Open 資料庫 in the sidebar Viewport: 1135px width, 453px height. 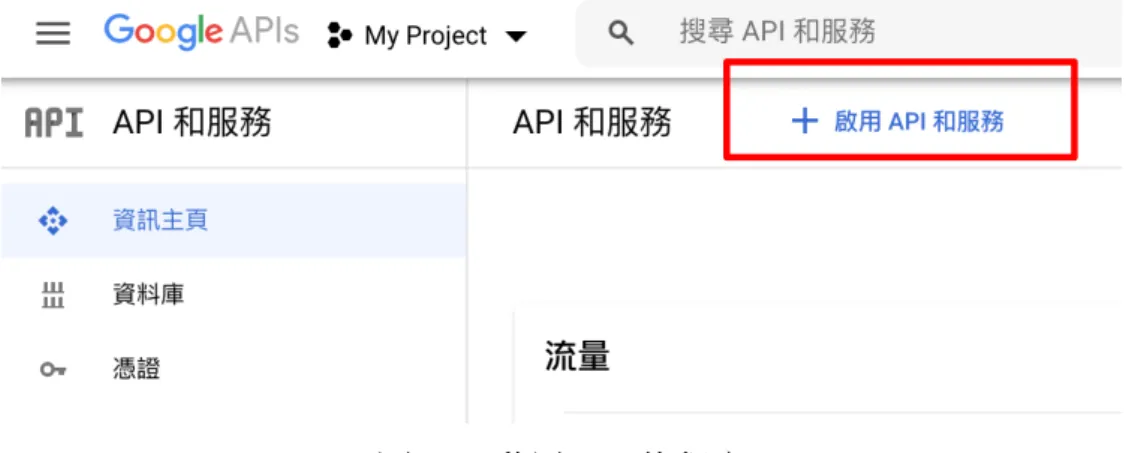[x=233, y=295]
